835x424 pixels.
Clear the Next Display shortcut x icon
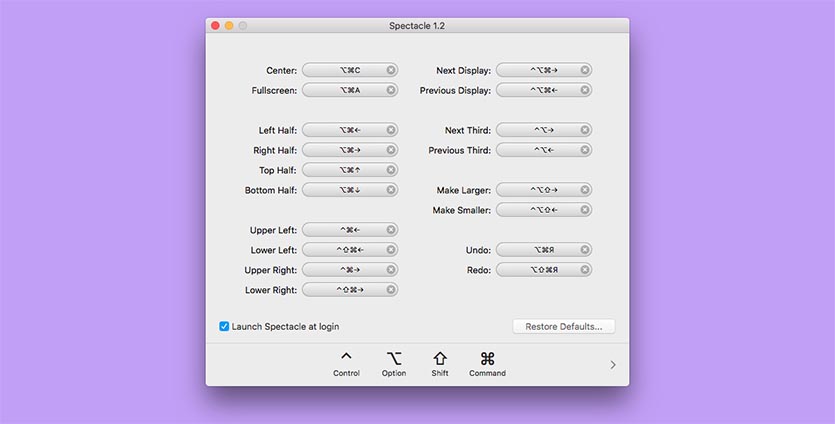pos(585,70)
